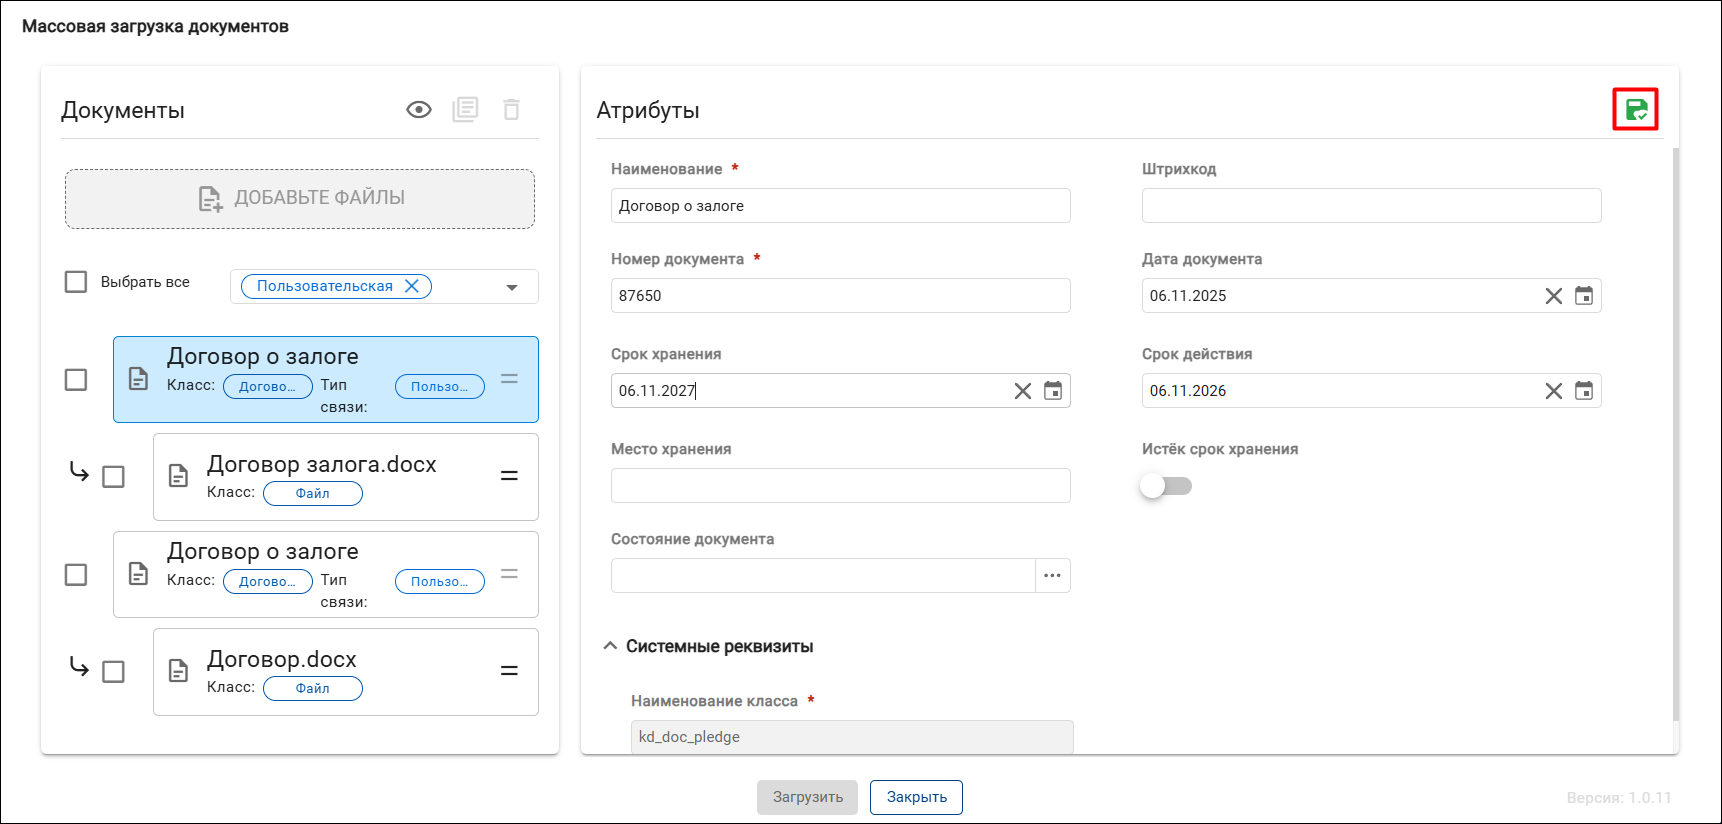Viewport: 1722px width, 824px height.
Task: Click Тип связи chip in highlighted Договор о залоге row
Action: 440,387
